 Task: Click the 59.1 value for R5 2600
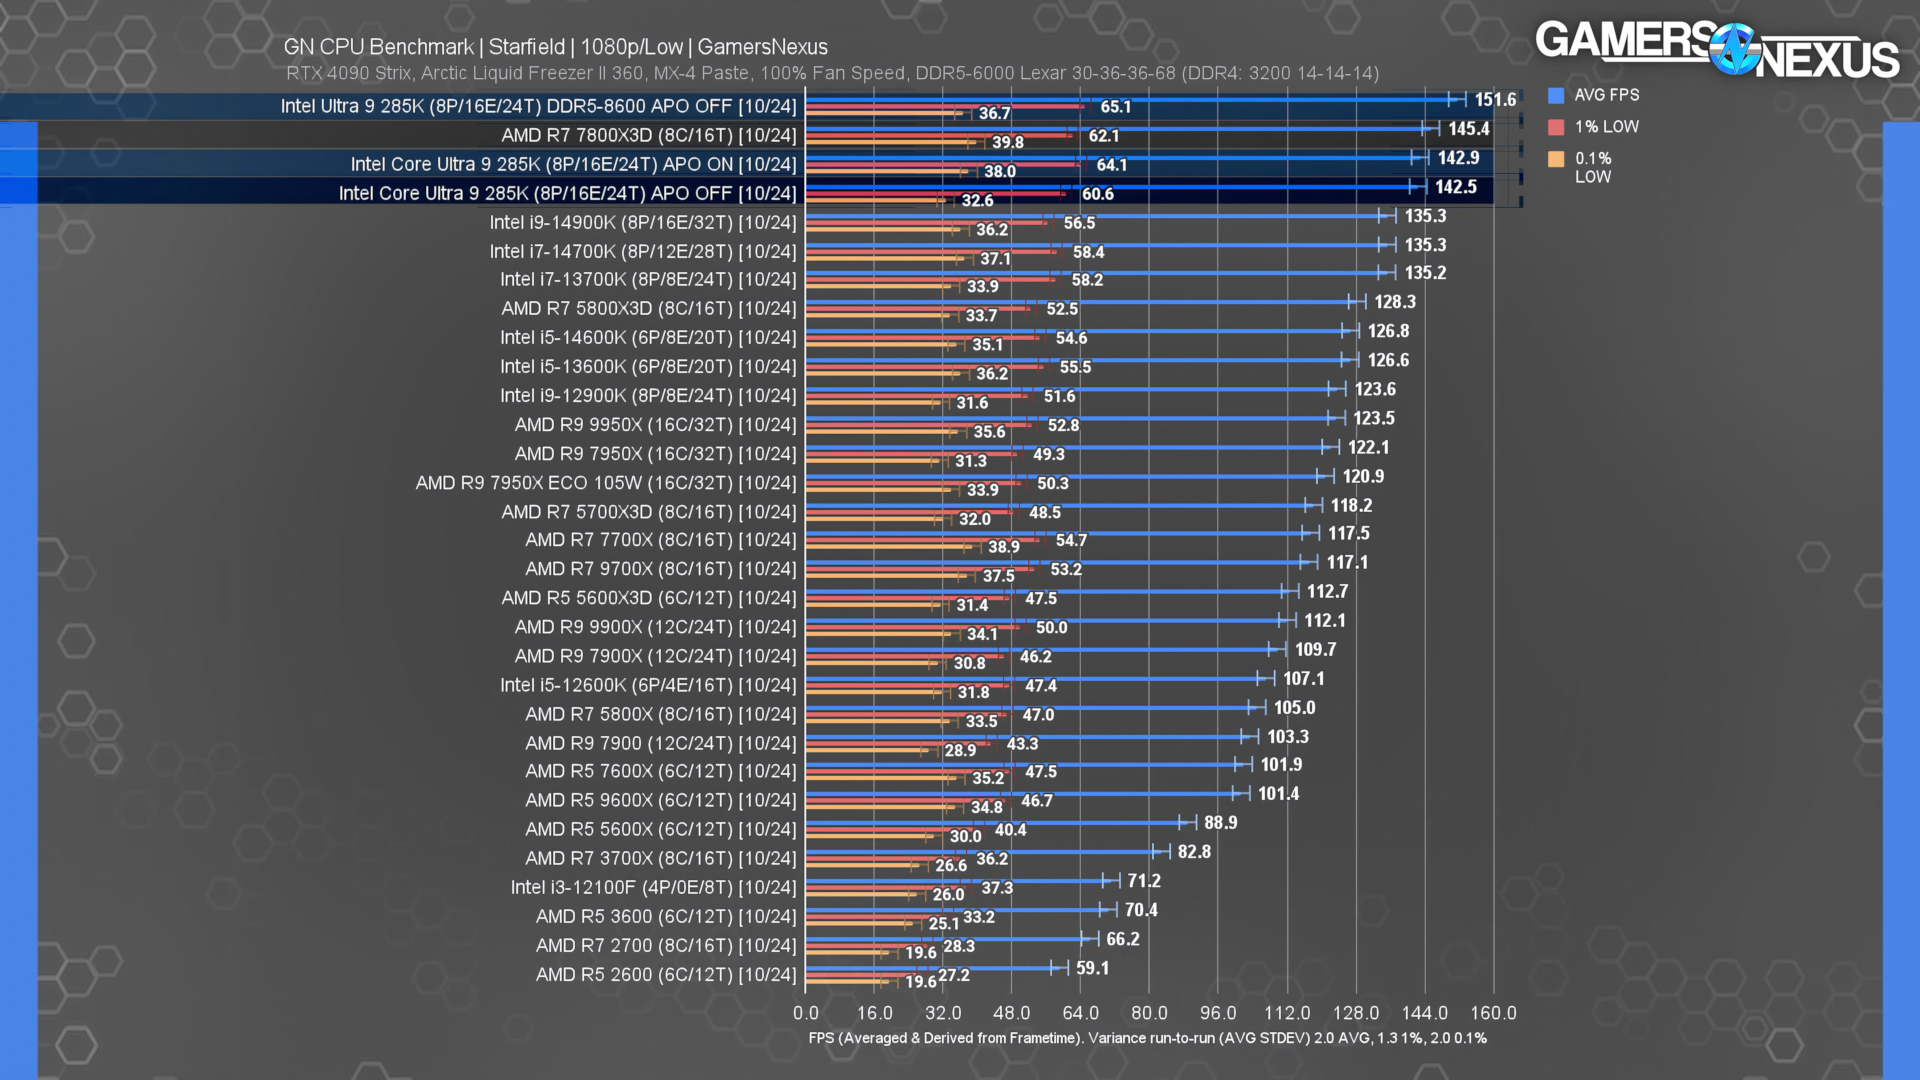point(1092,967)
